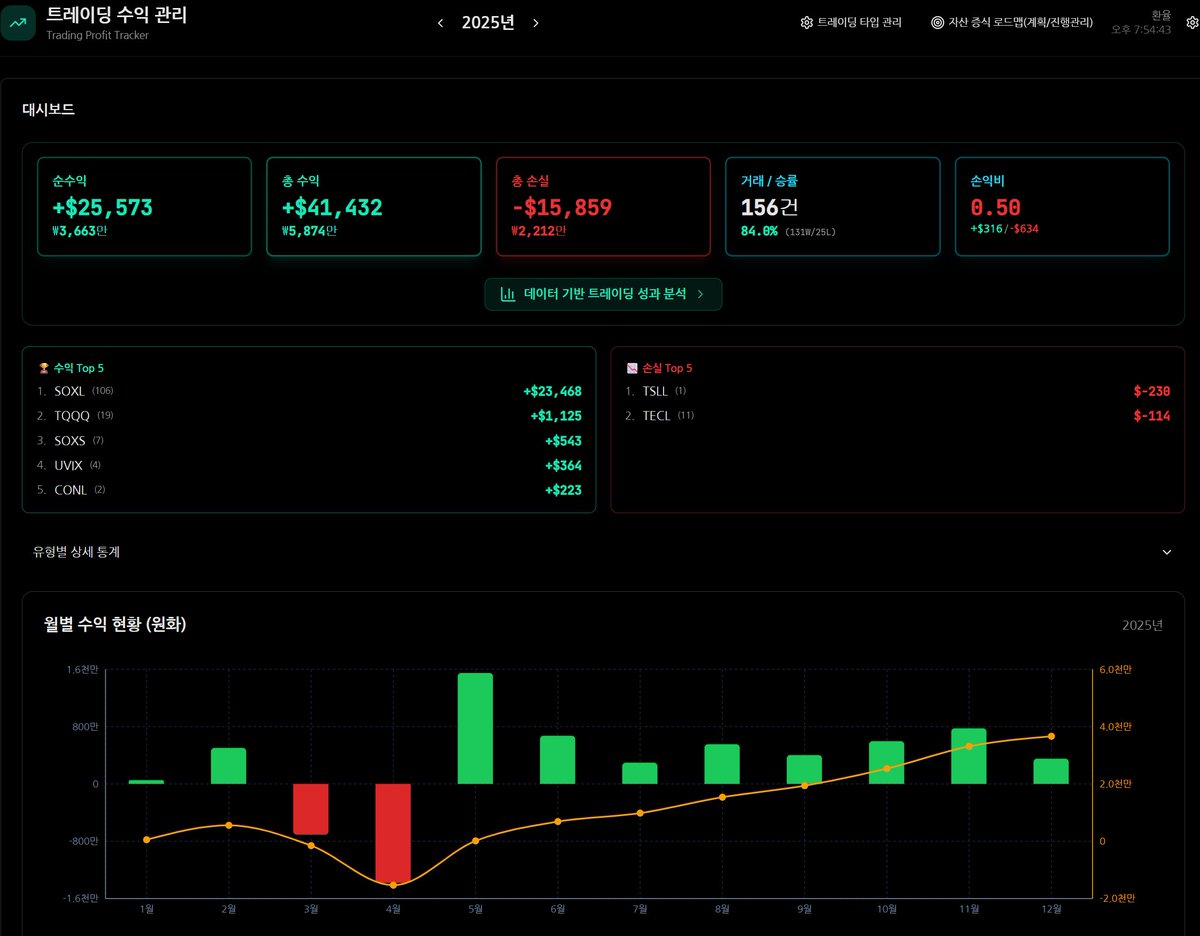Go to the next year arrow
Viewport: 1200px width, 936px height.
(536, 23)
